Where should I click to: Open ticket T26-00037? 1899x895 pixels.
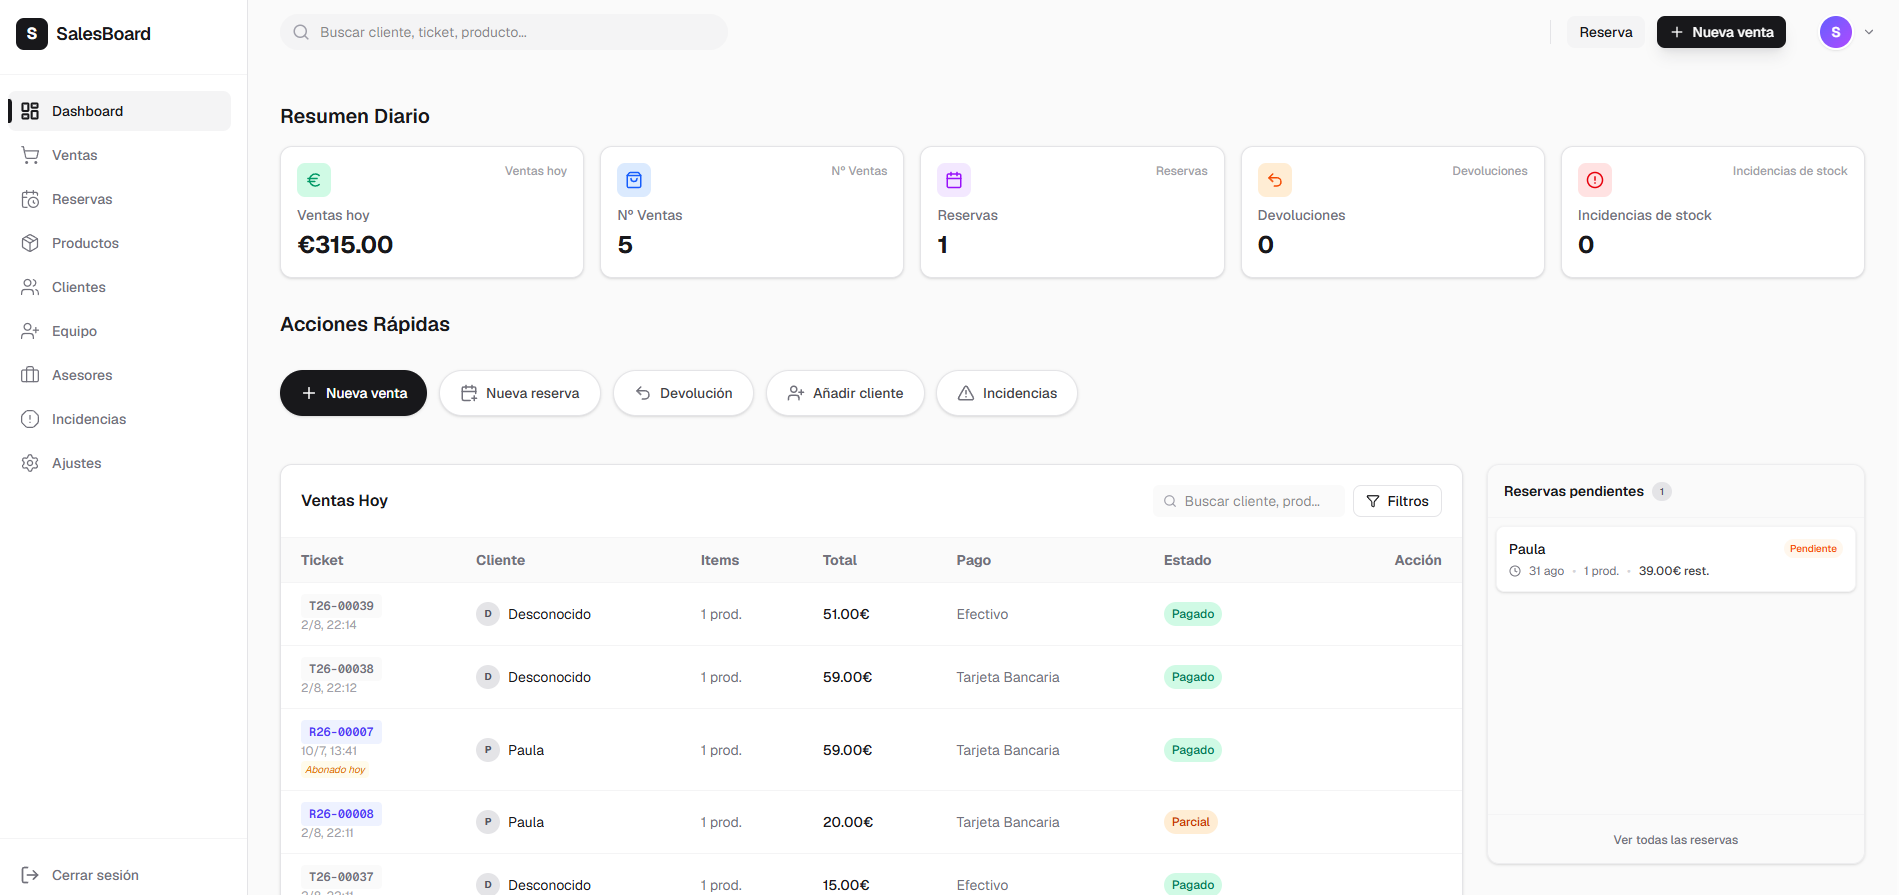coord(341,877)
